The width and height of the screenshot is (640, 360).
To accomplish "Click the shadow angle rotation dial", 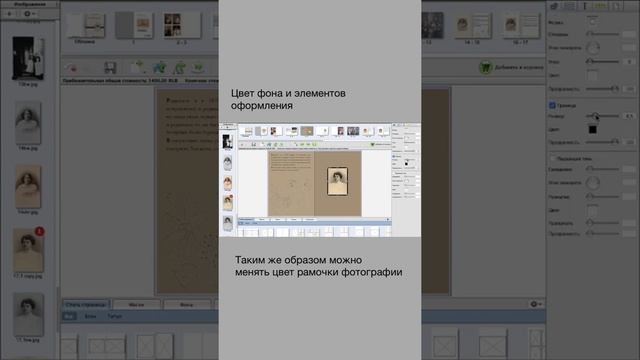I will [x=593, y=182].
